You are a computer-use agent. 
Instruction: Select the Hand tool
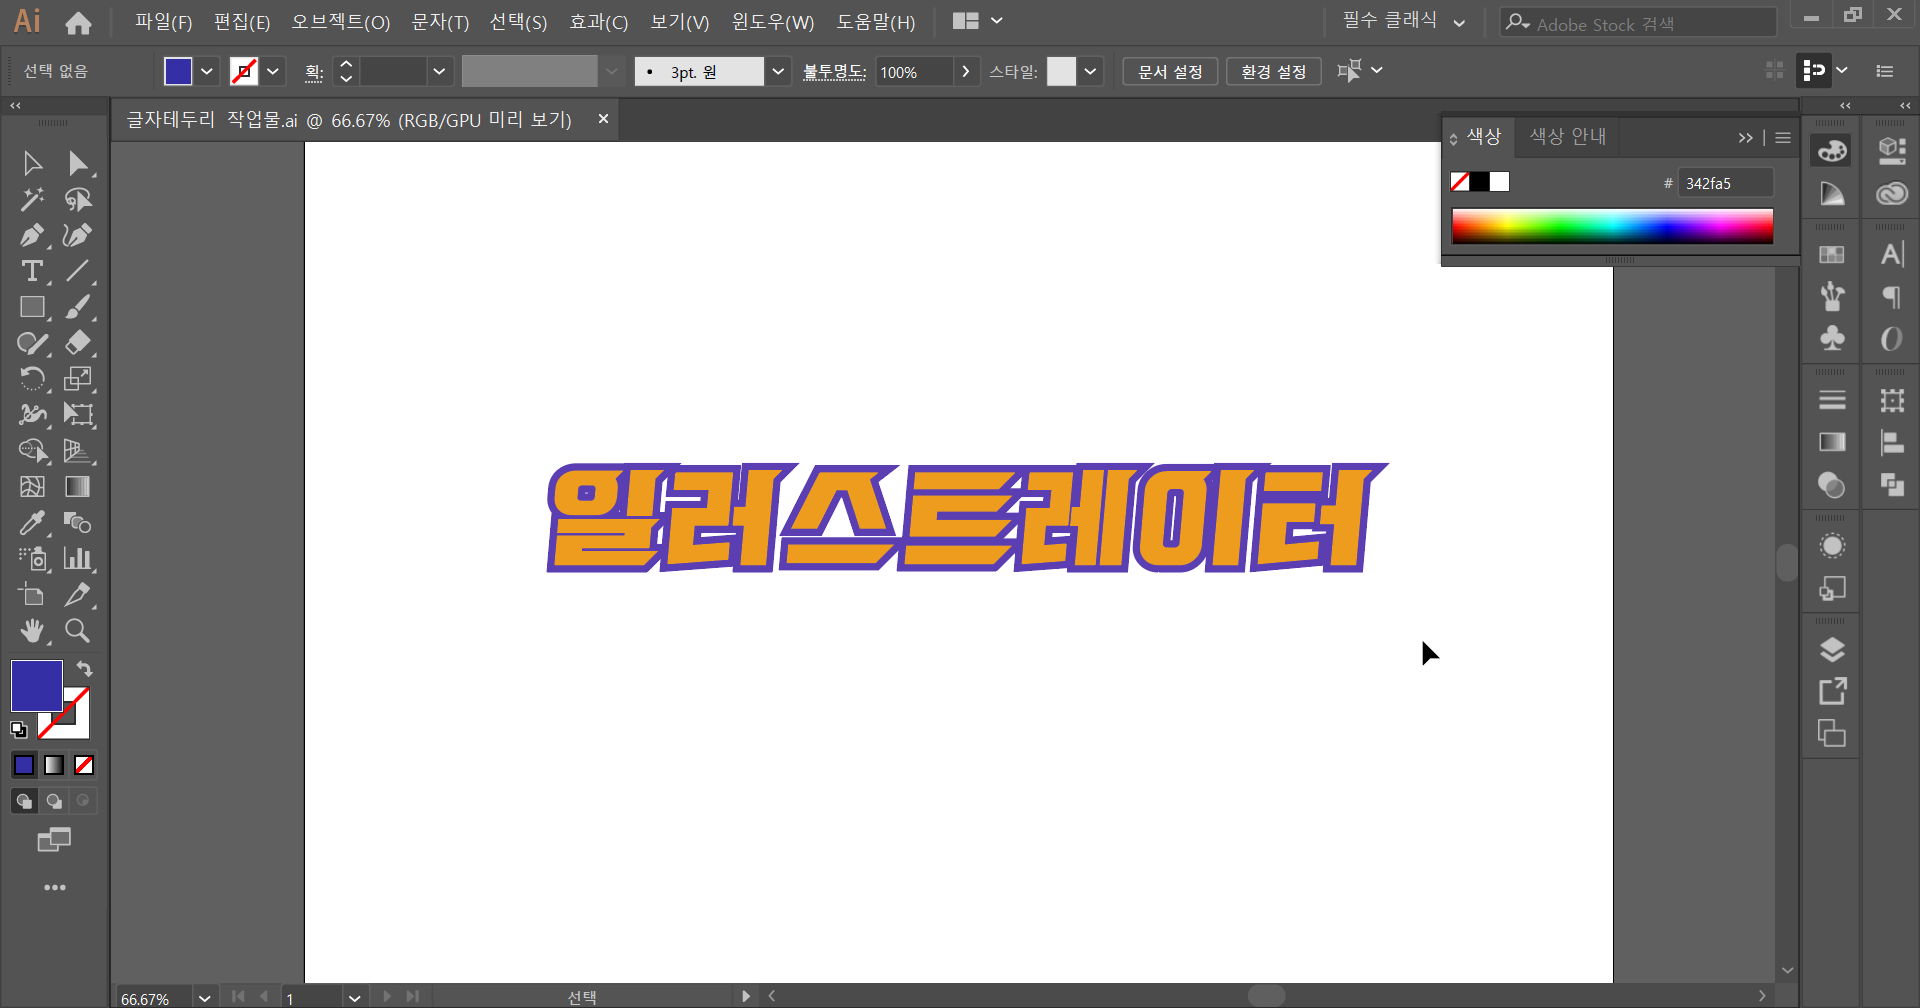tap(32, 631)
